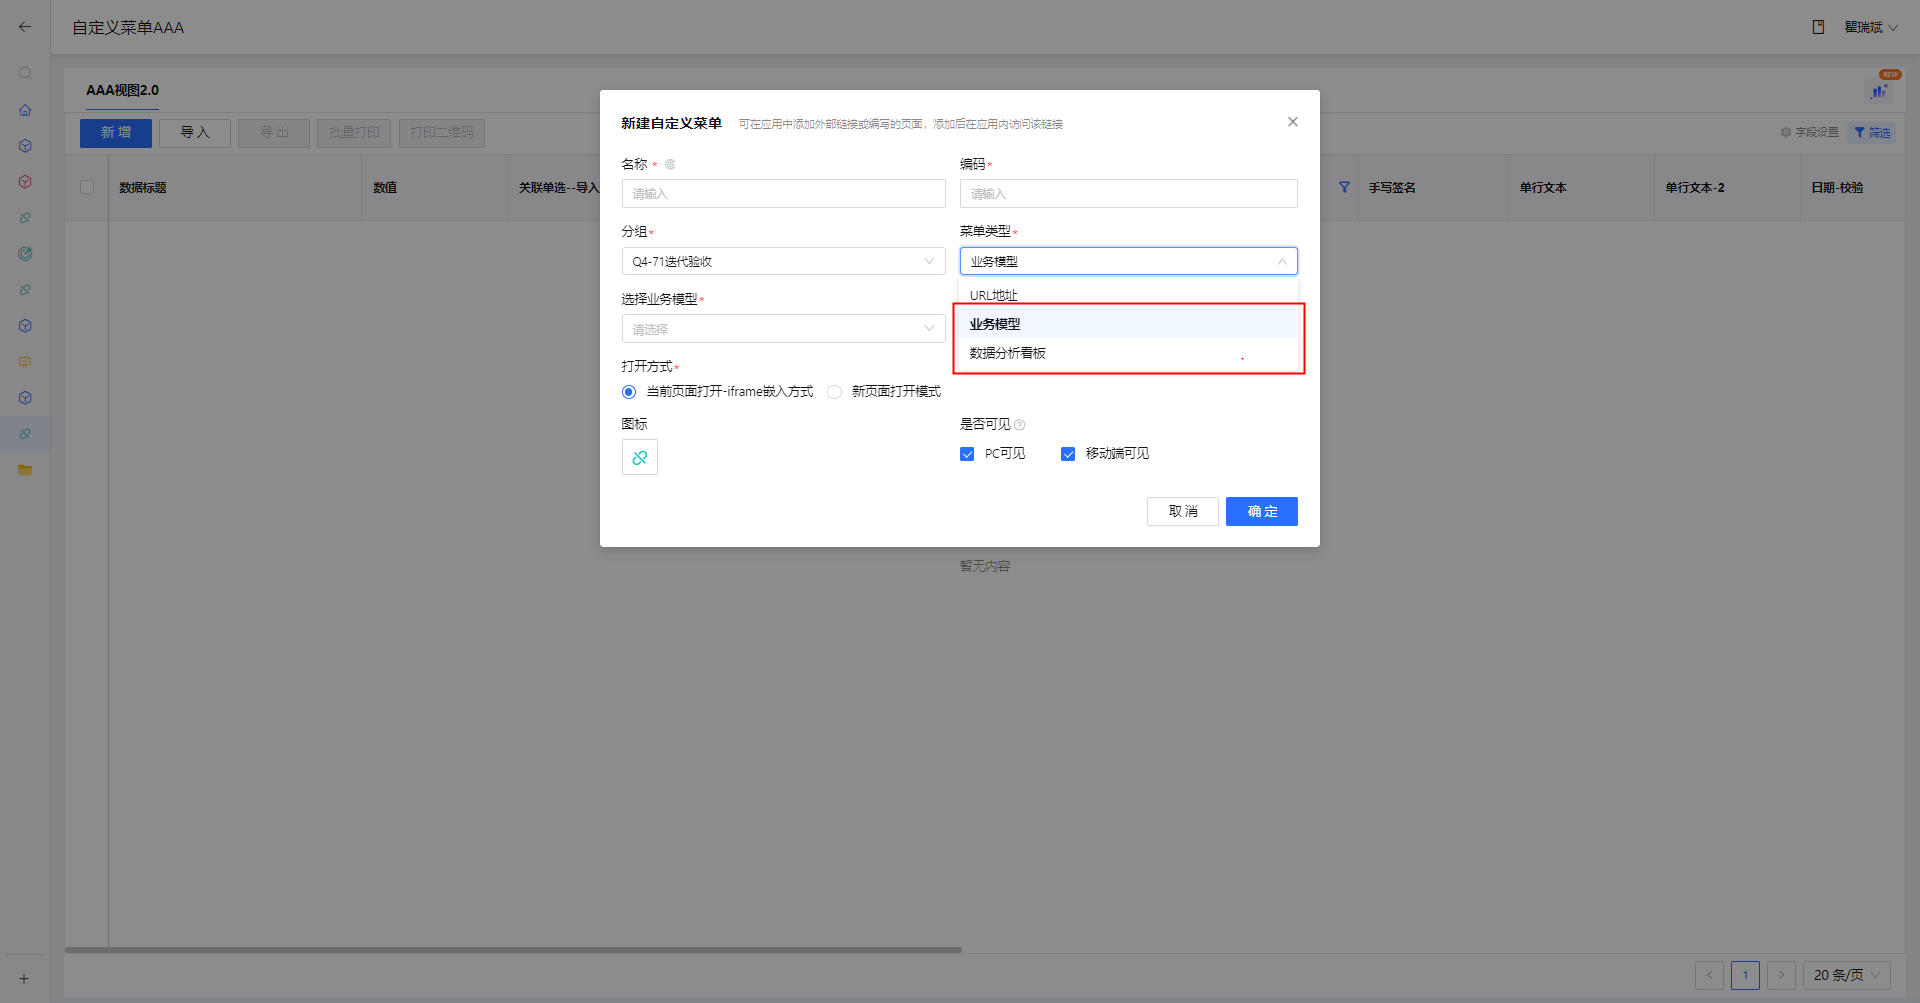1920x1003 pixels.
Task: Toggle PC可见 checkbox
Action: tap(967, 454)
